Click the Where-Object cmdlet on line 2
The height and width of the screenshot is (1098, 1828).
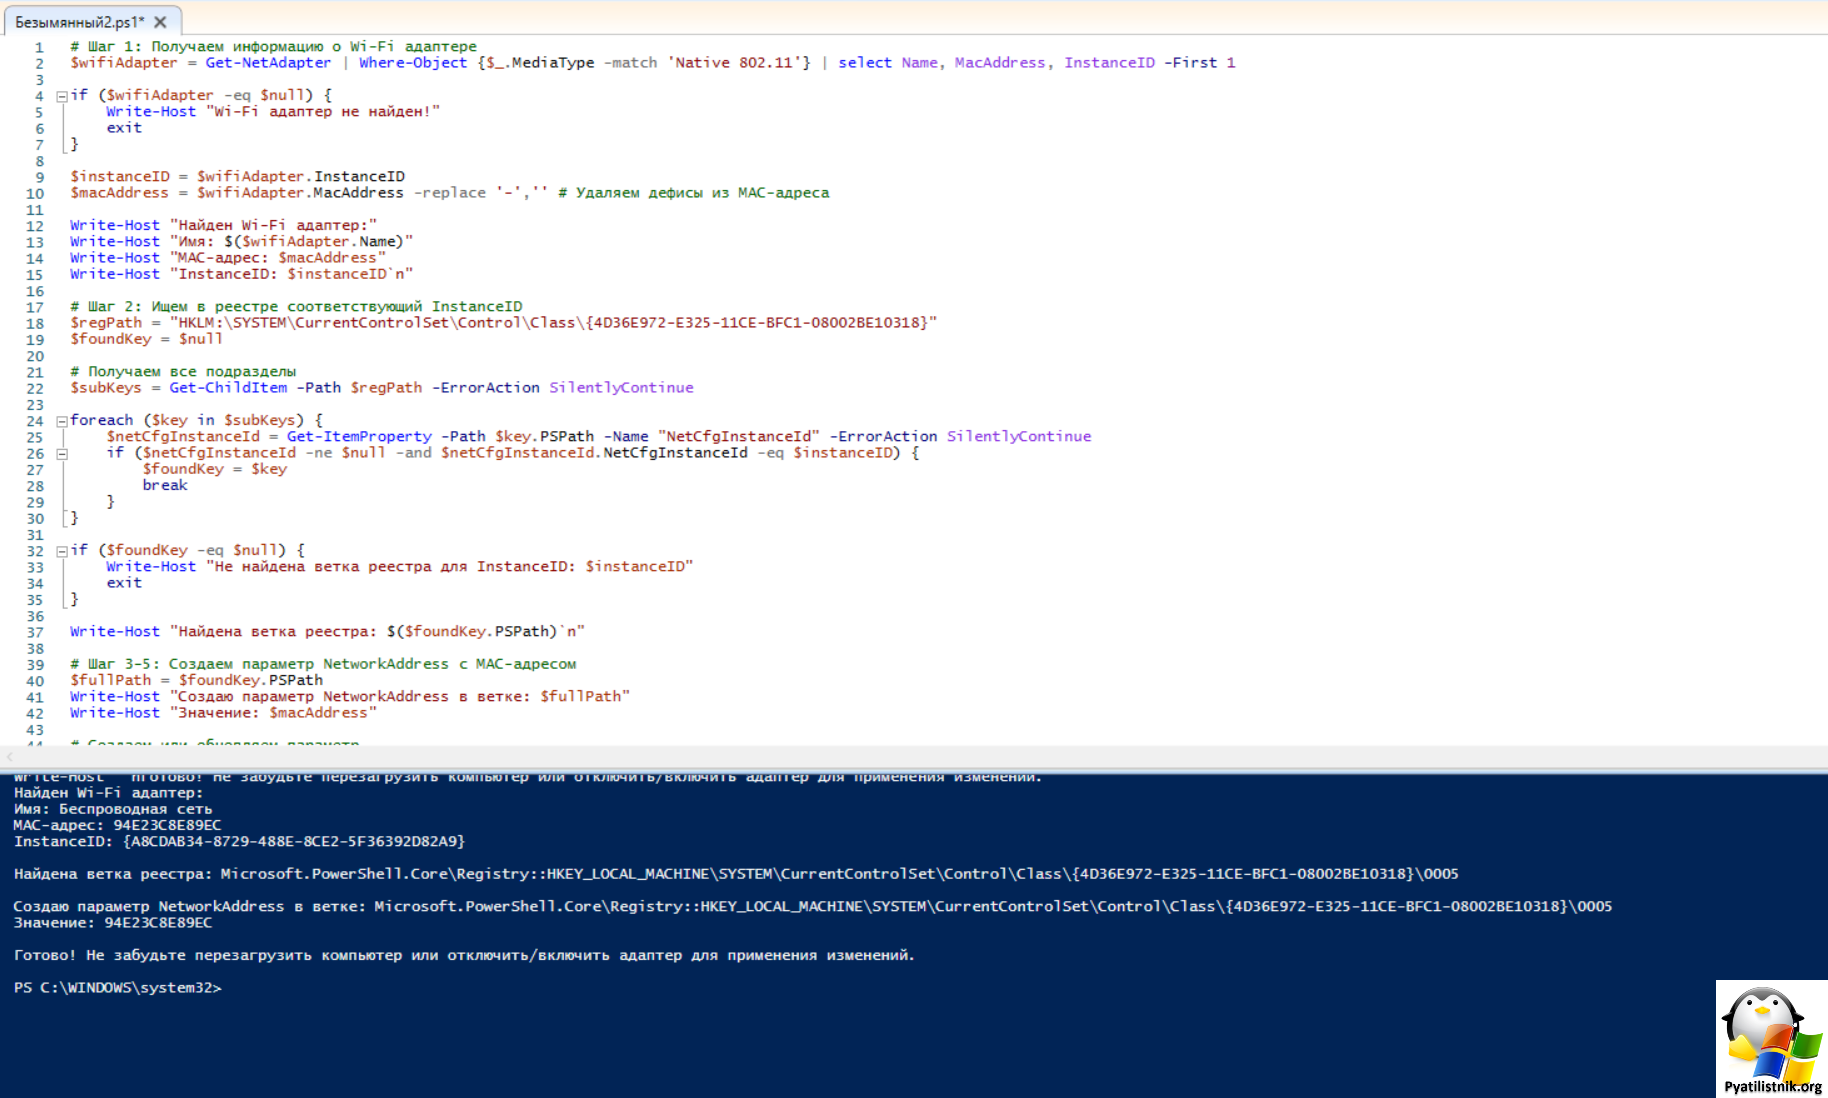413,62
